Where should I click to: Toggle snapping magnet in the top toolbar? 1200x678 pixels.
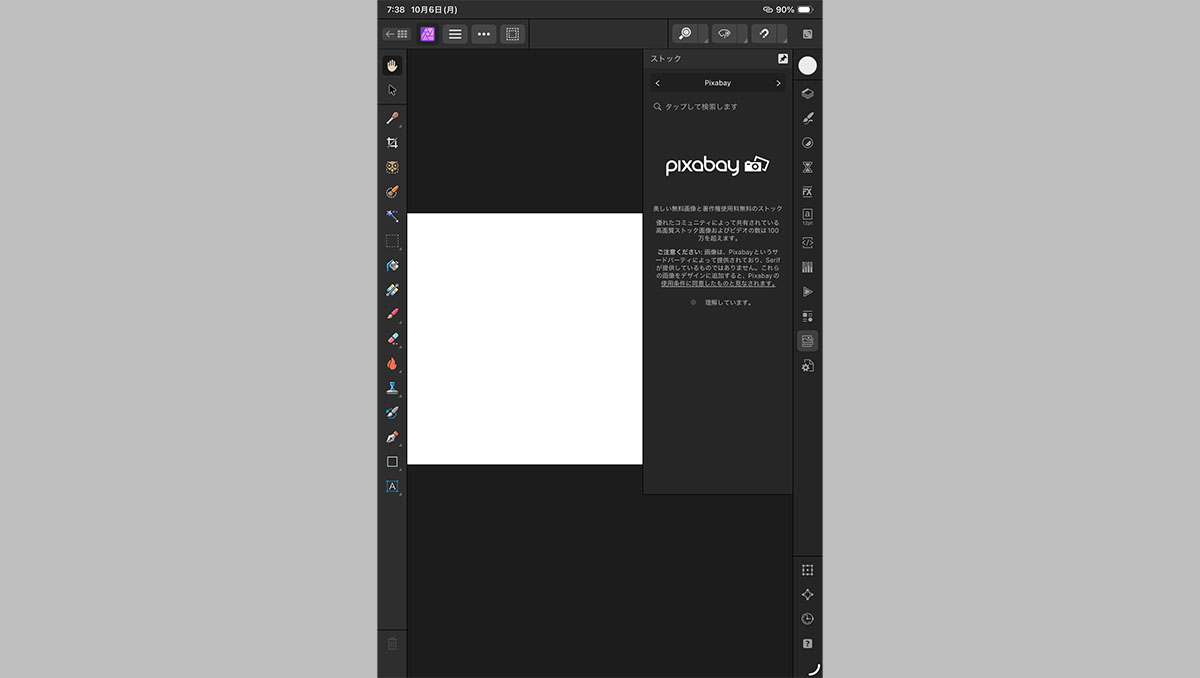pyautogui.click(x=764, y=33)
